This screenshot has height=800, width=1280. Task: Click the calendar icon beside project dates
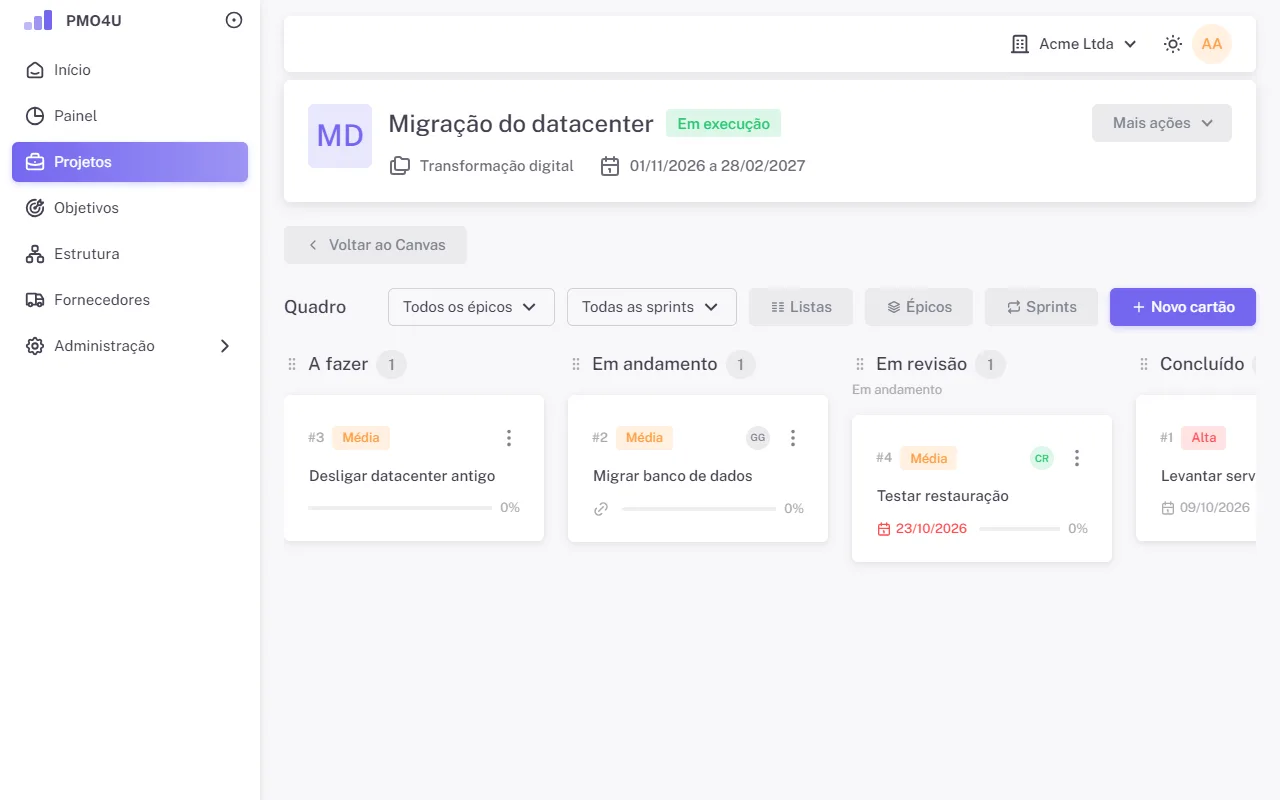tap(610, 166)
